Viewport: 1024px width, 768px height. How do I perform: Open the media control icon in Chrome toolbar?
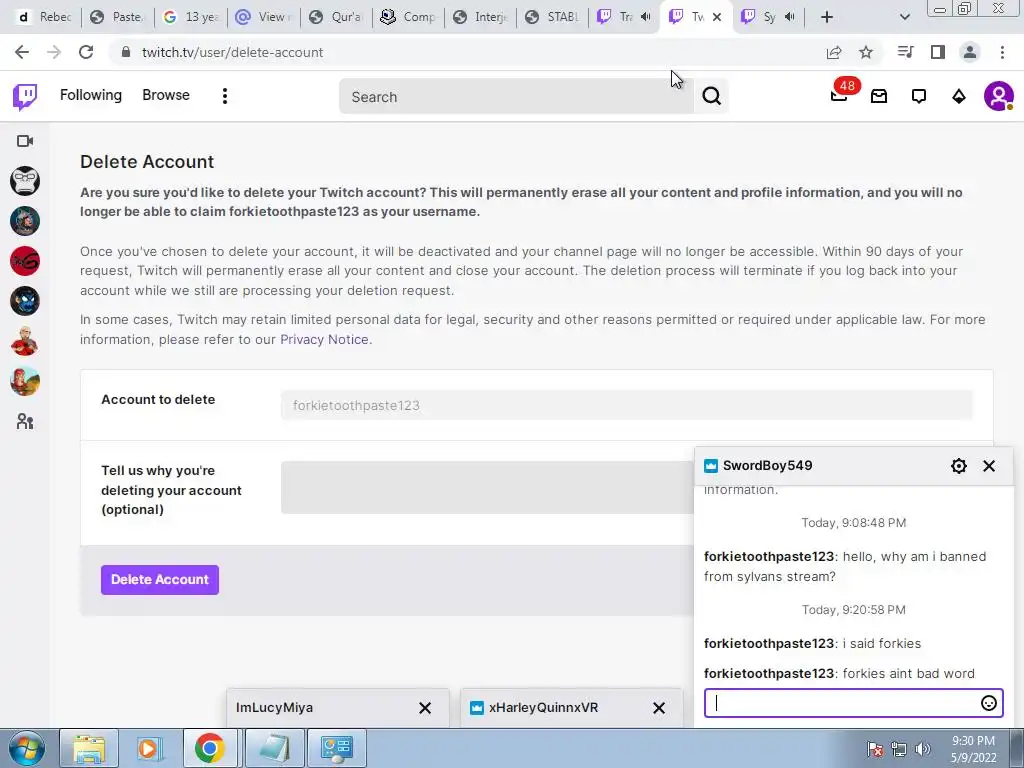click(905, 52)
